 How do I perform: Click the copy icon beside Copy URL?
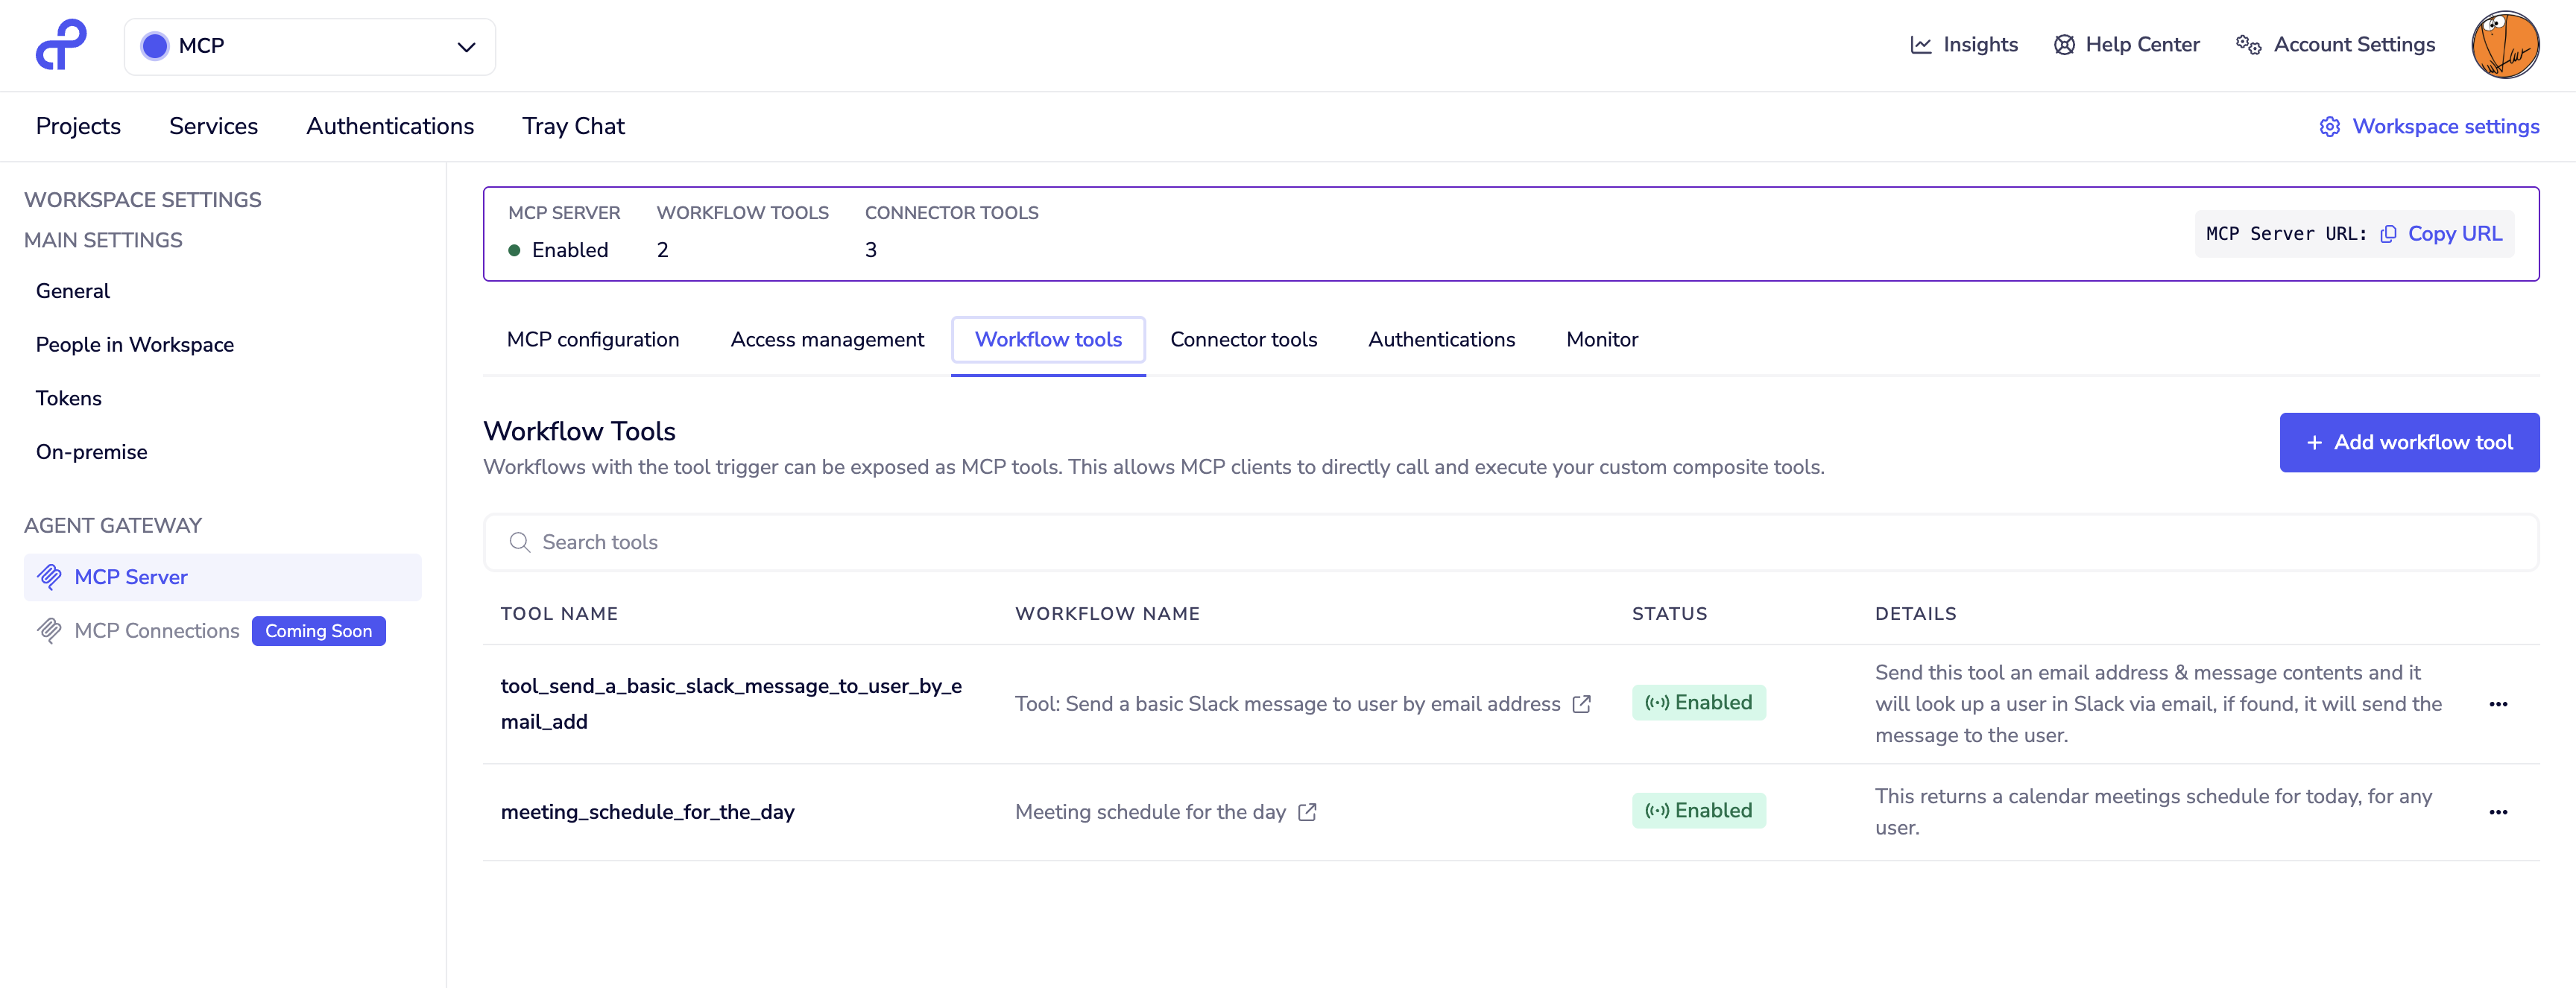pyautogui.click(x=2388, y=234)
